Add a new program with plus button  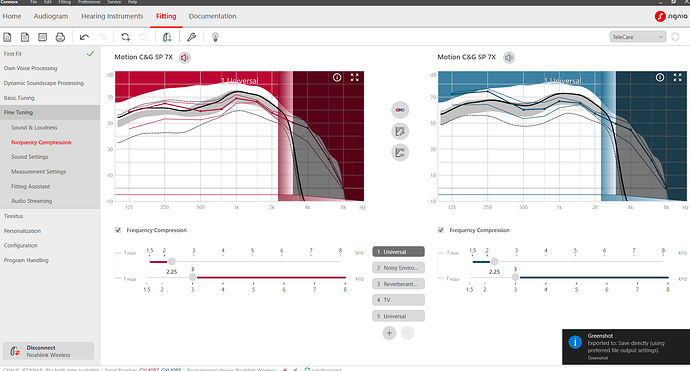tap(389, 333)
